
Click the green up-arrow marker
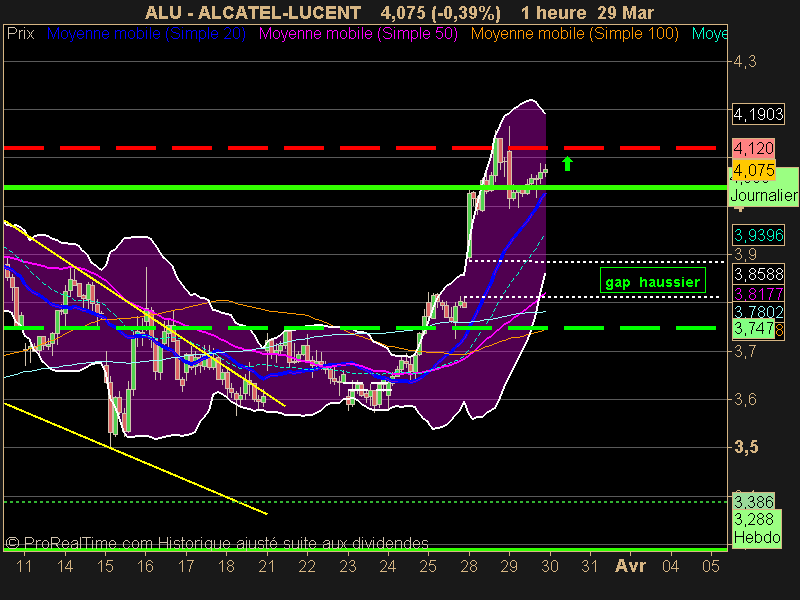tap(567, 164)
